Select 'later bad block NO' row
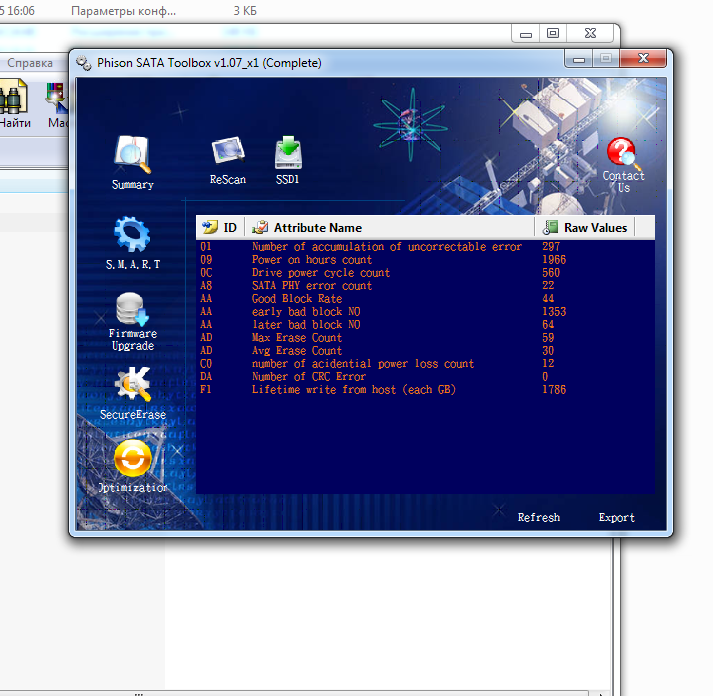Viewport: 713px width, 696px height. (425, 325)
